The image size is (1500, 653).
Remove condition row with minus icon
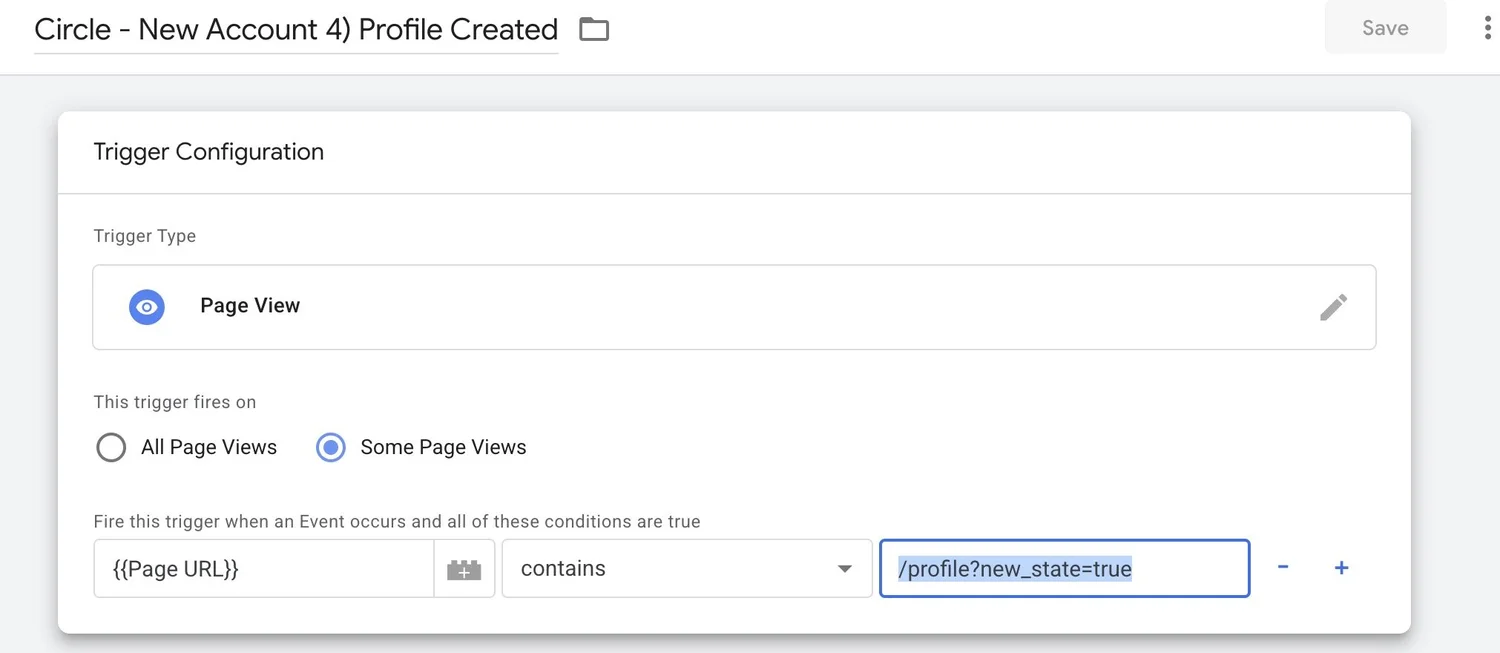1283,568
